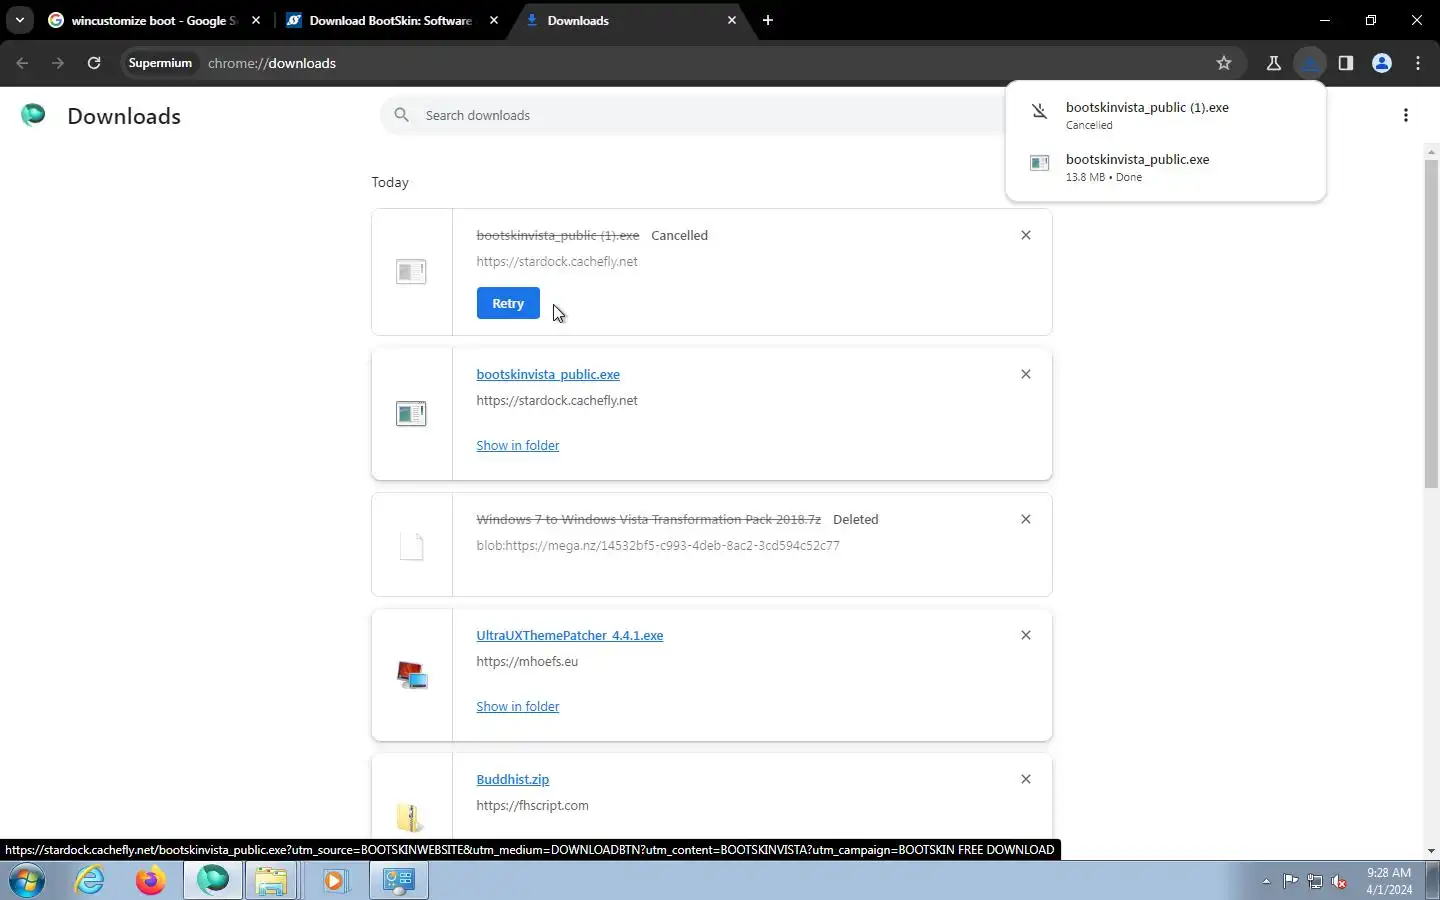Remove bootskinvista_public.exe from list
Image resolution: width=1440 pixels, height=900 pixels.
click(x=1025, y=374)
